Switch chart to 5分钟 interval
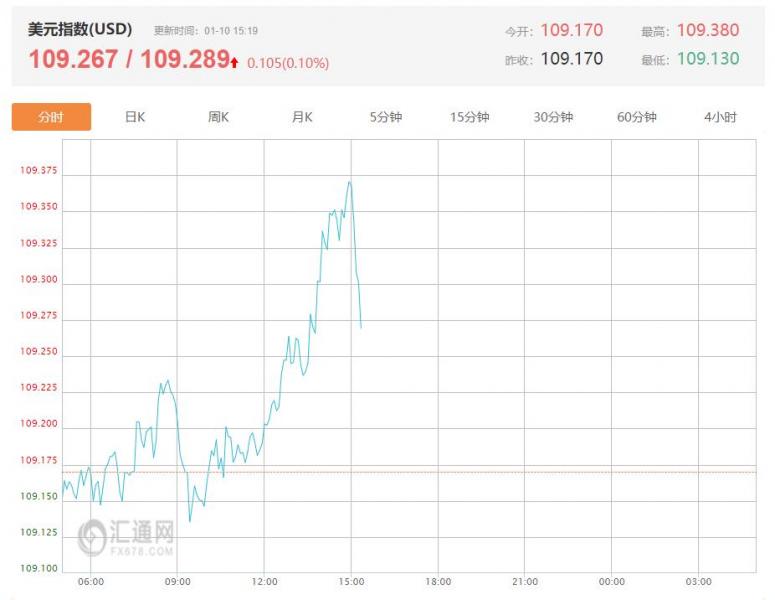This screenshot has width=775, height=600. coord(385,117)
